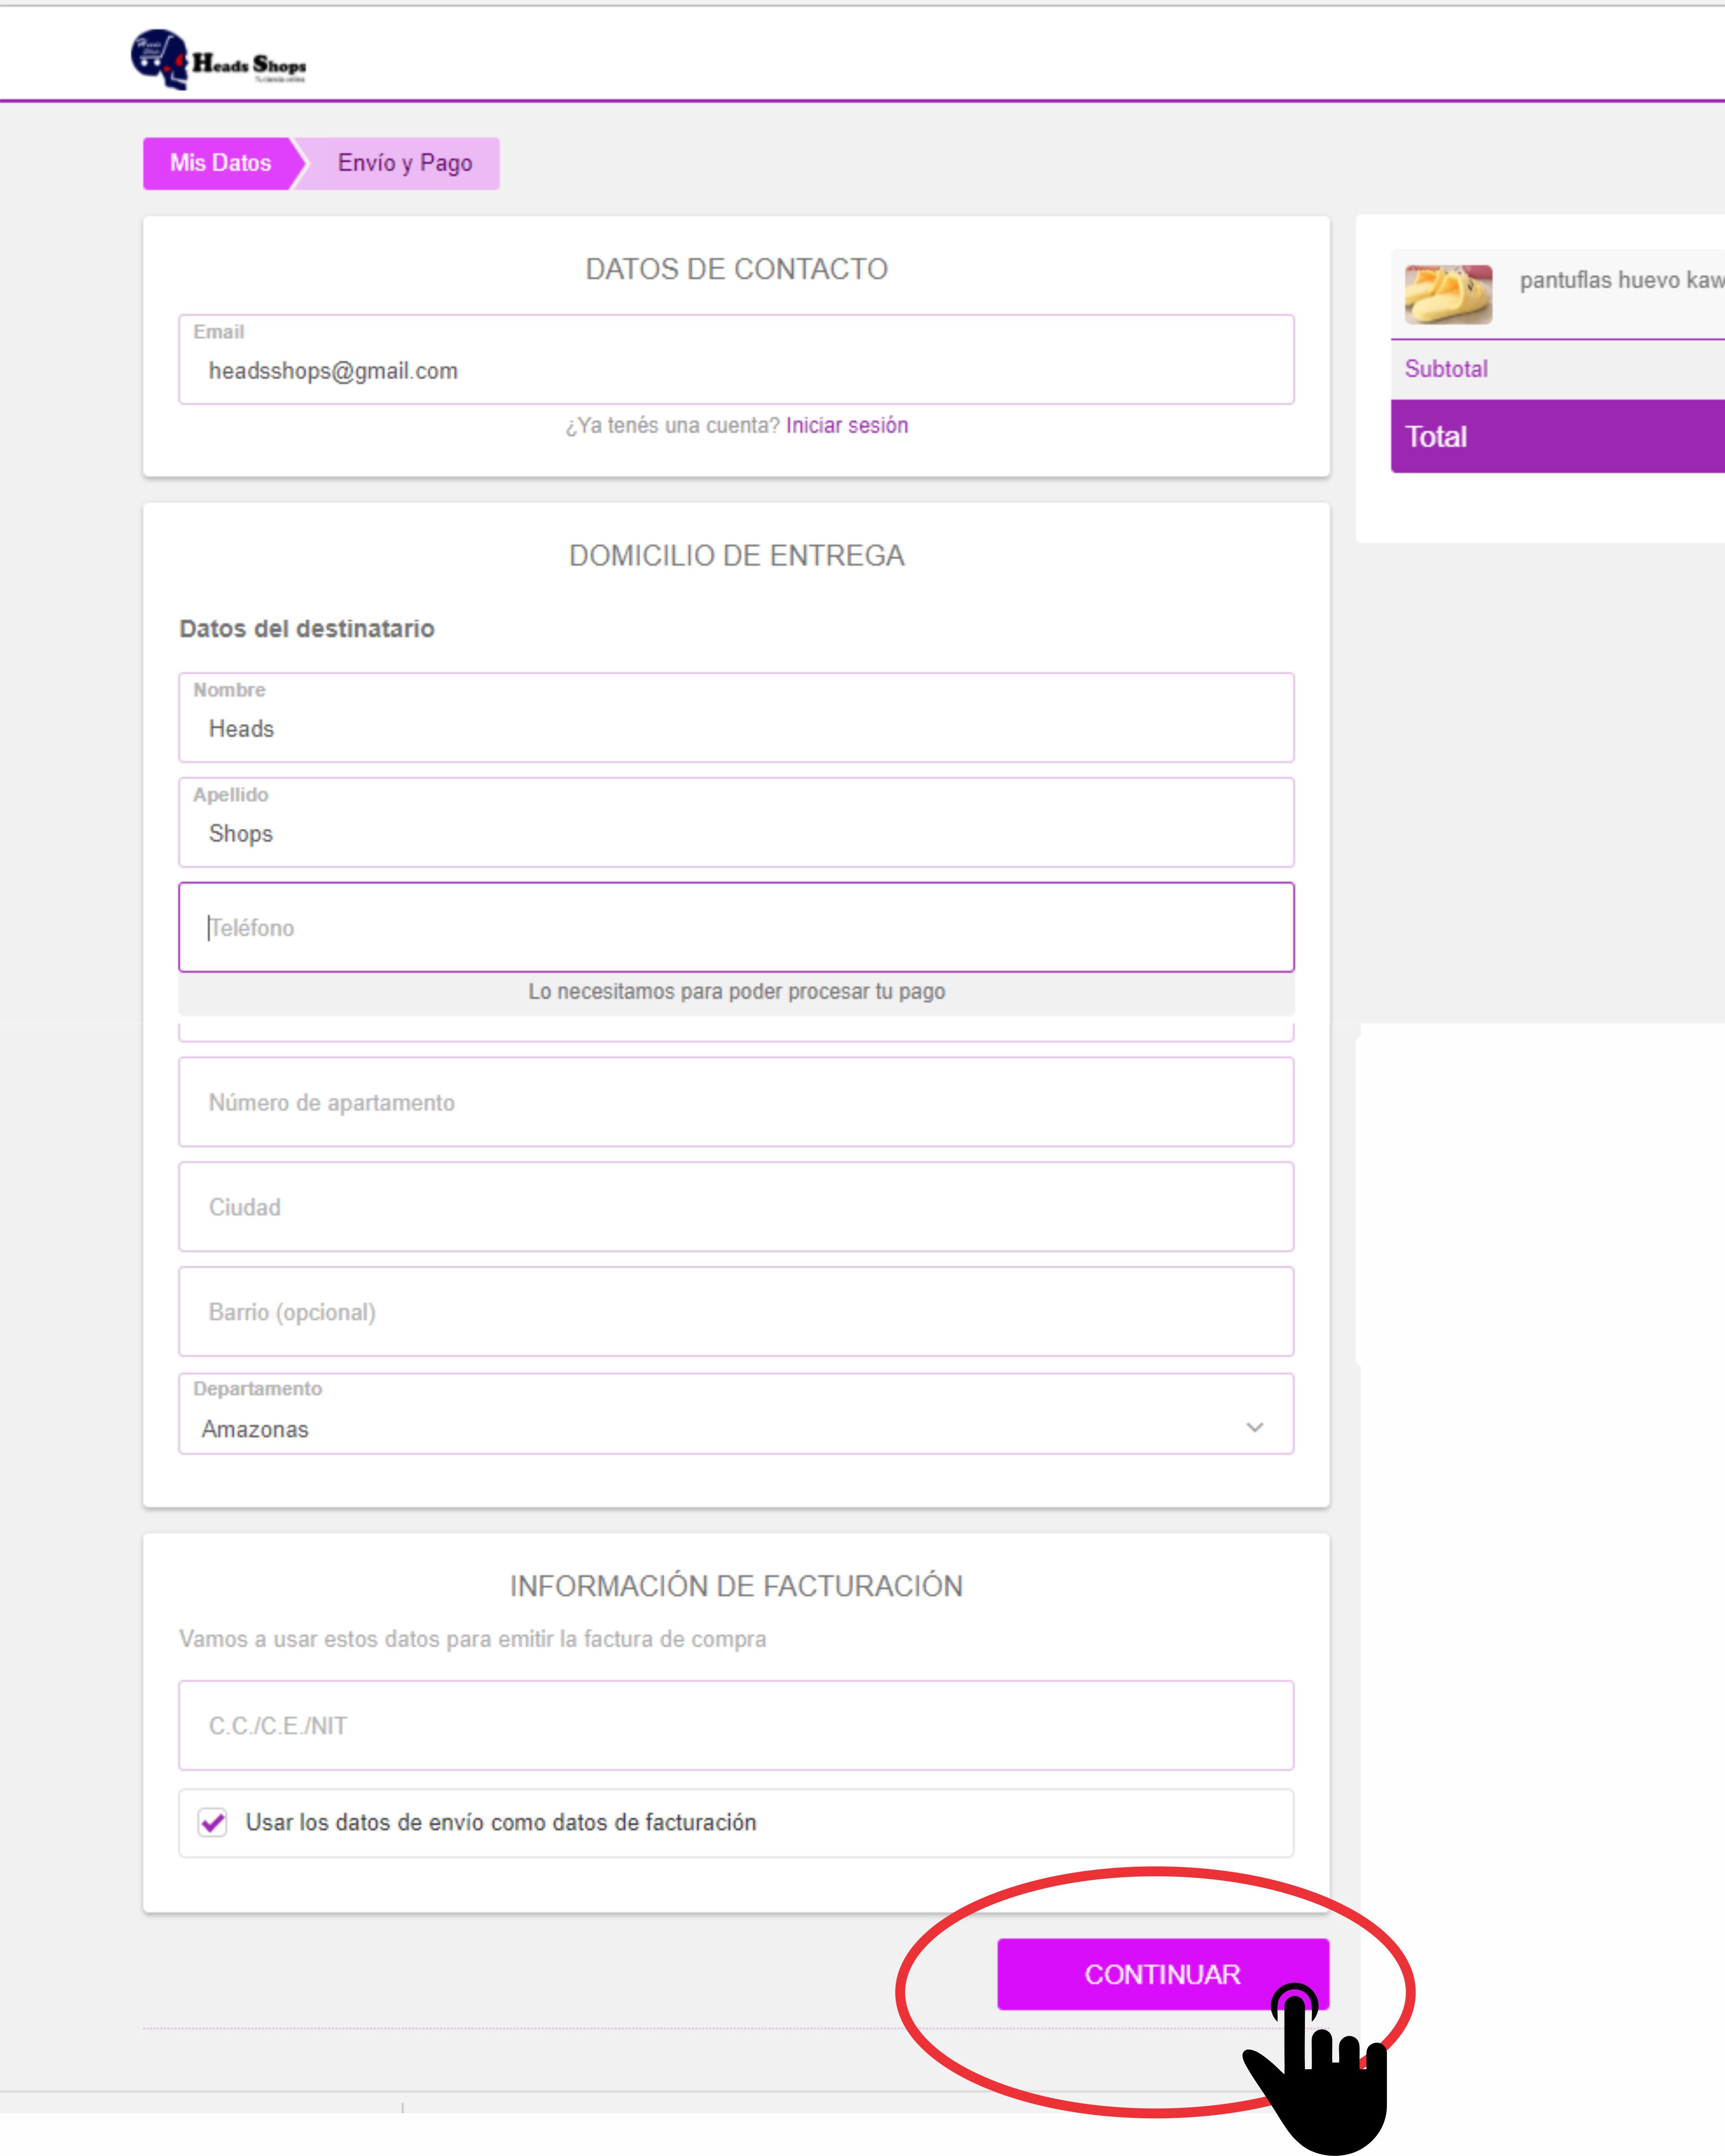Click the Datos del destinatario label

click(x=307, y=629)
